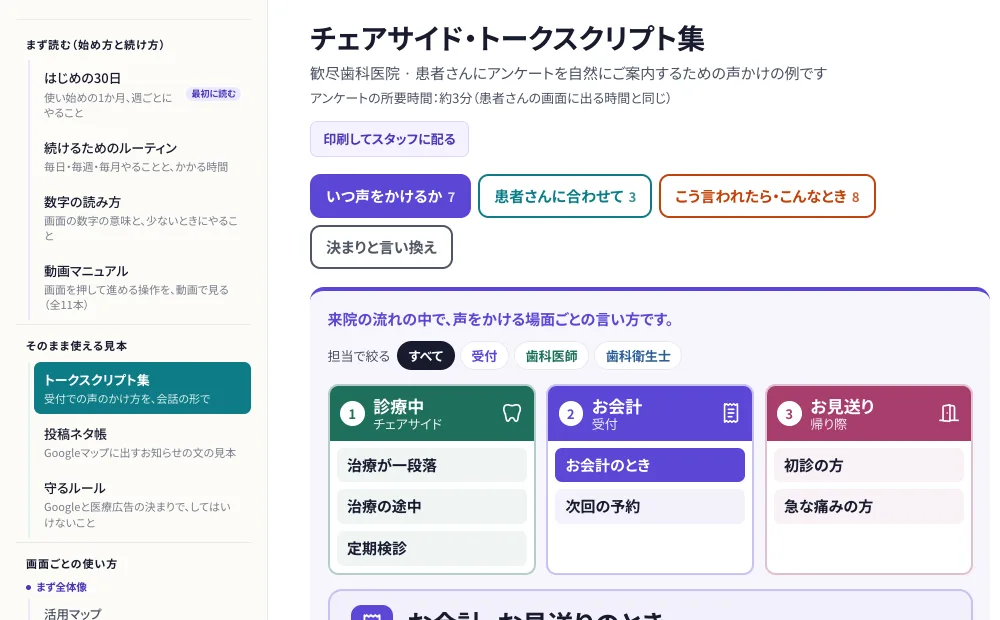Open 投稿ネタ帳 in sidebar

point(141,443)
